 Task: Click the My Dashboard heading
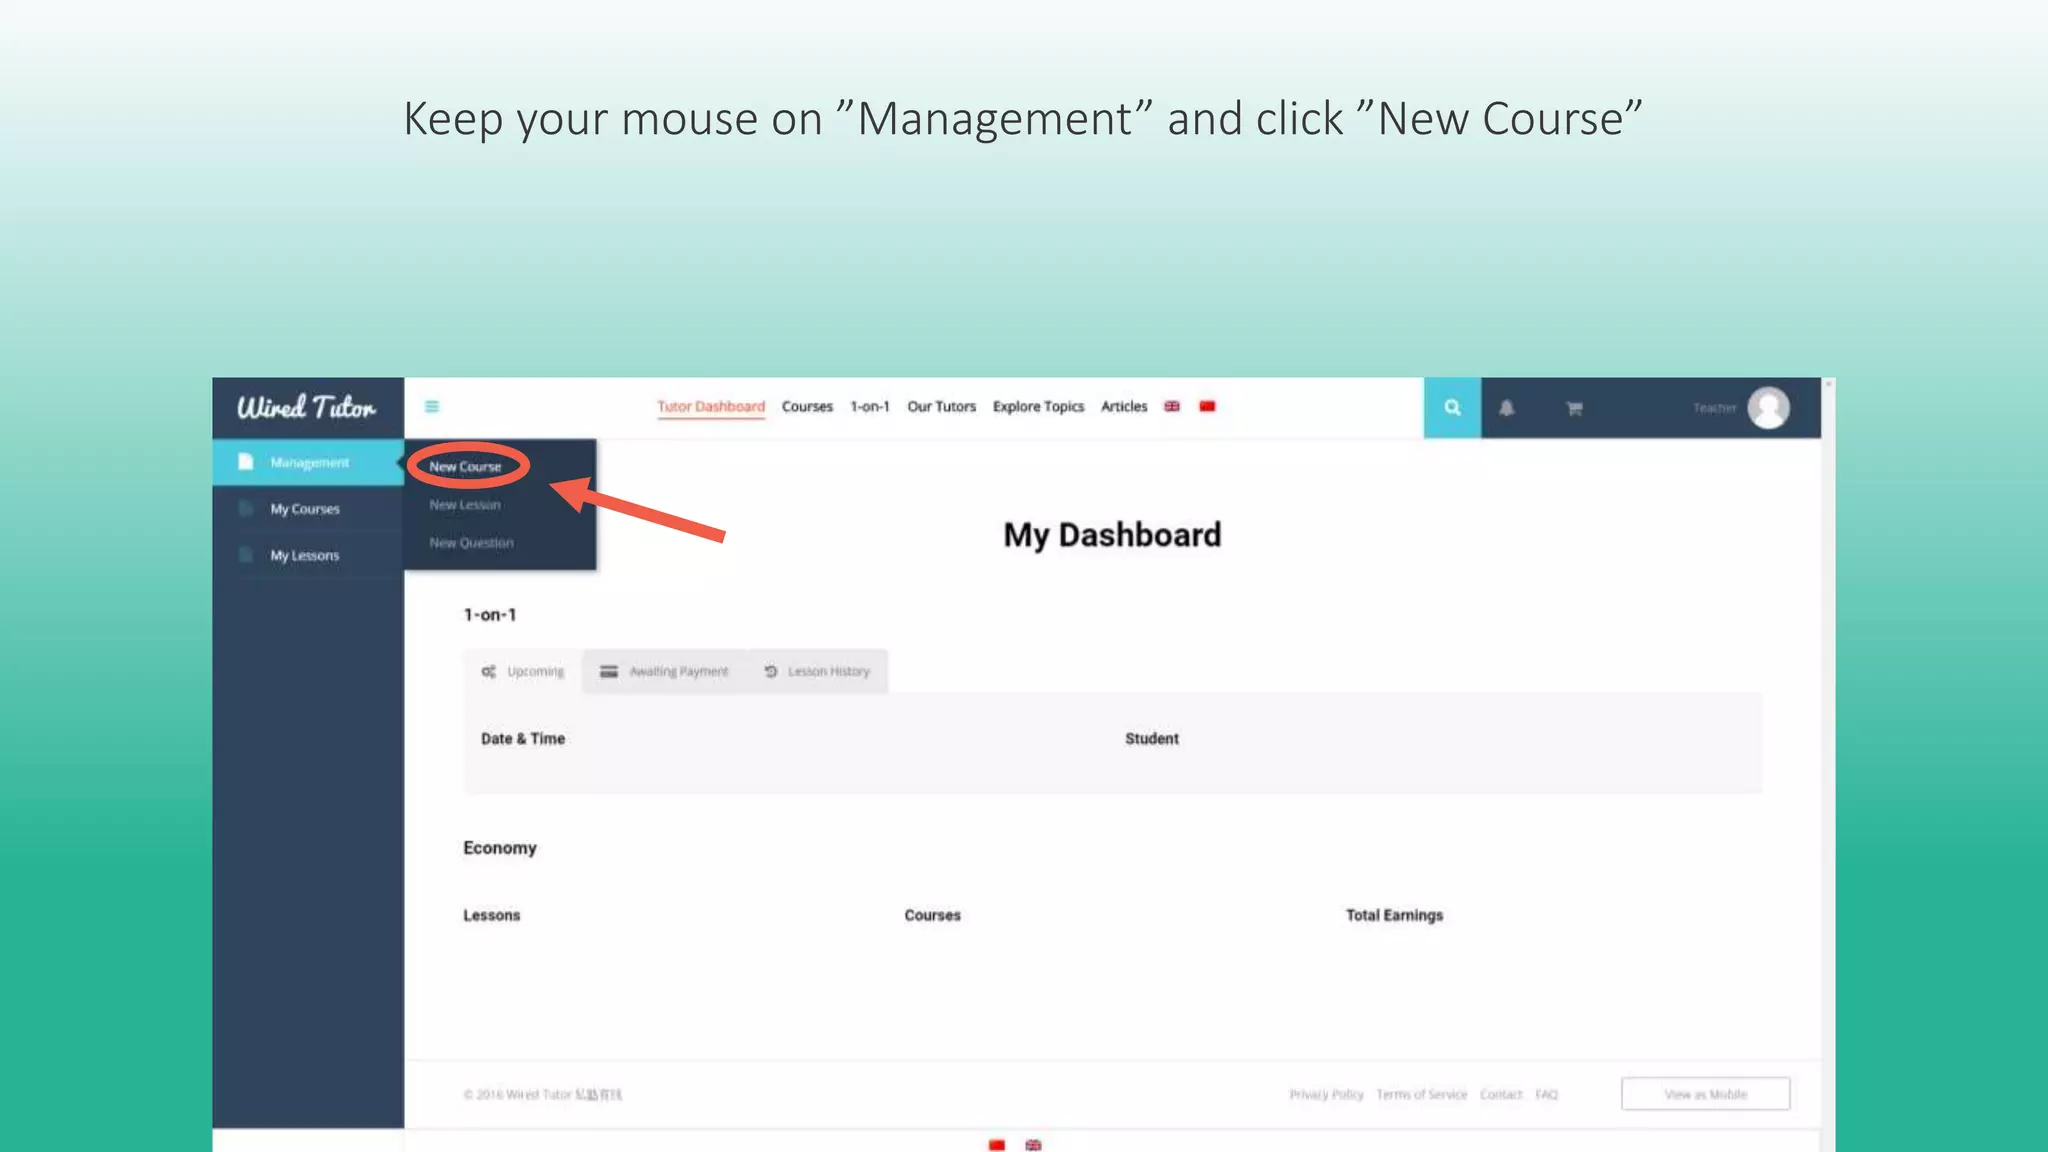coord(1112,535)
